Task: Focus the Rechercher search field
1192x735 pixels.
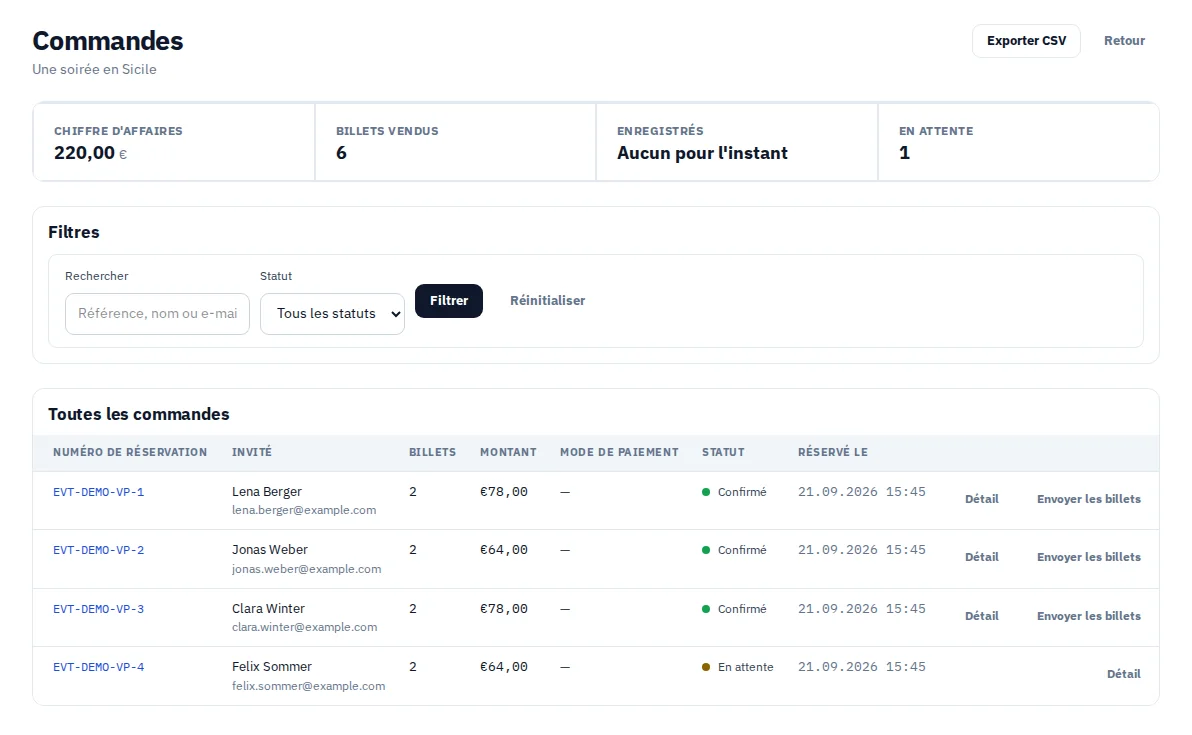Action: tap(157, 314)
